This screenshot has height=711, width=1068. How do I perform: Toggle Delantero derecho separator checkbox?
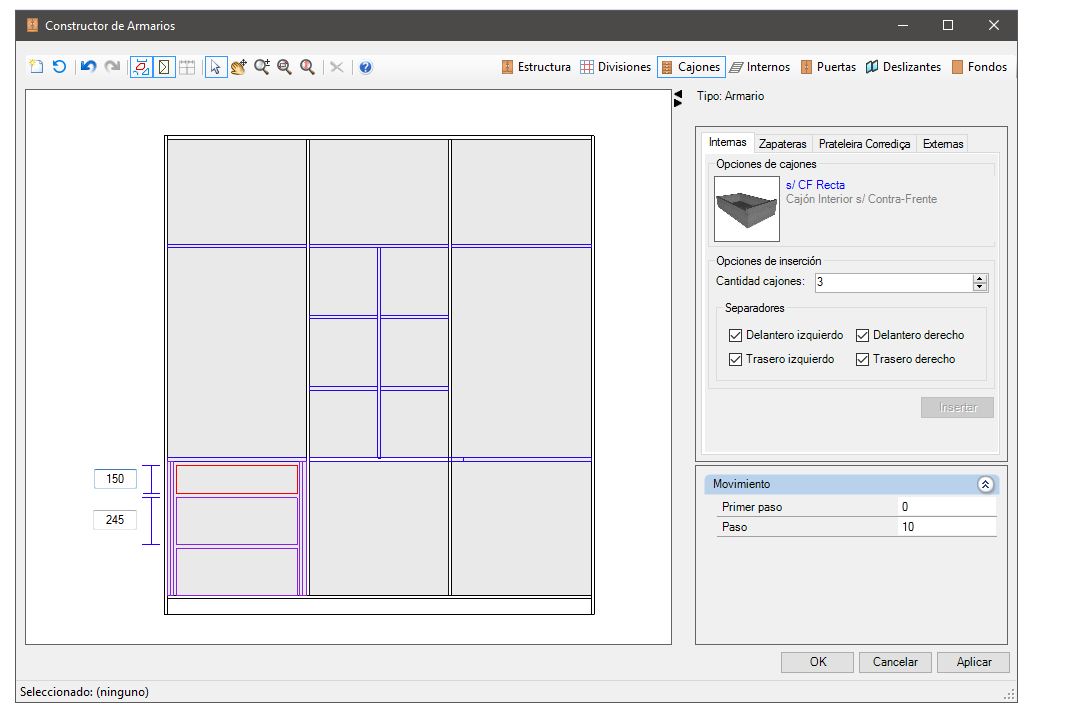pyautogui.click(x=862, y=335)
